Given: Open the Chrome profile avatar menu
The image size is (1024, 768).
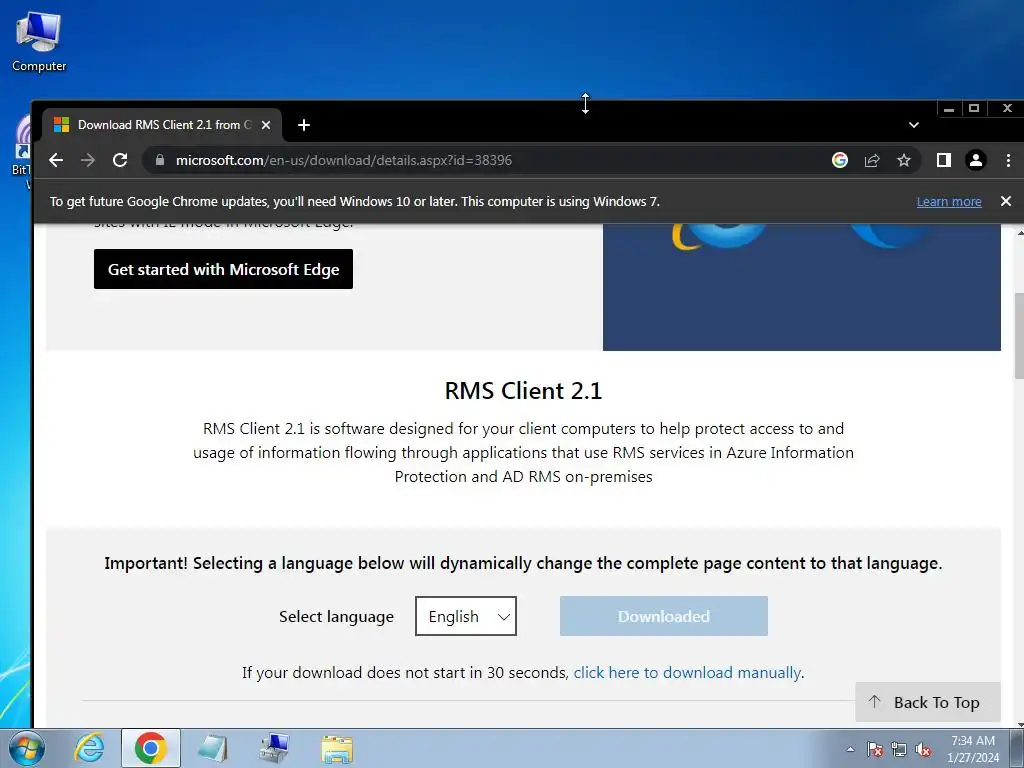Looking at the screenshot, I should pos(976,160).
